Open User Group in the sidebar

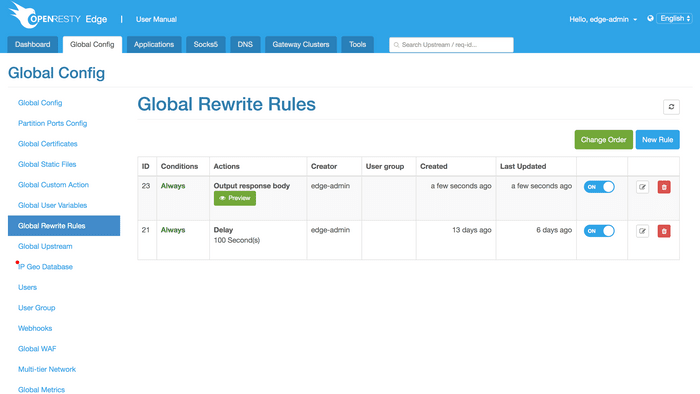37,308
